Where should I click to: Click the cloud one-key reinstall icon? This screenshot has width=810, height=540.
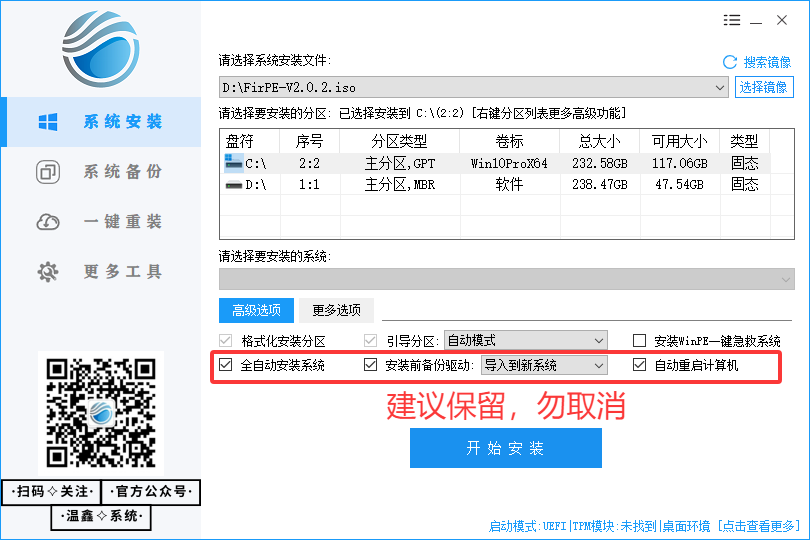pyautogui.click(x=48, y=222)
